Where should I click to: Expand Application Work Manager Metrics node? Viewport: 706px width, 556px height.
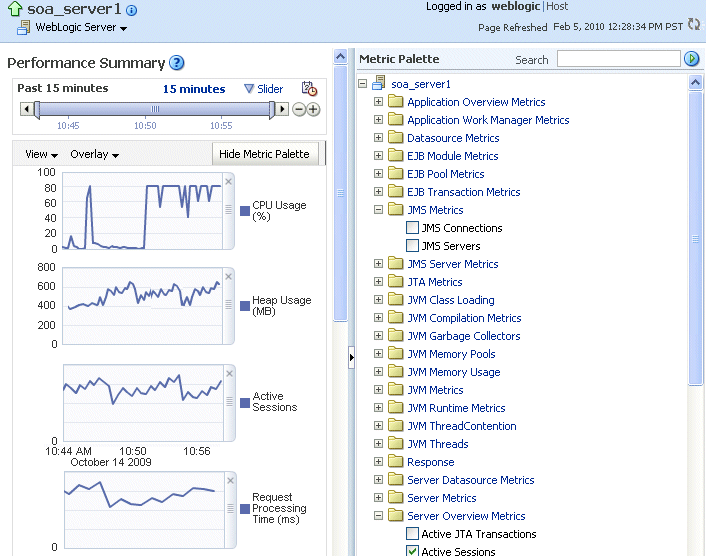click(x=378, y=119)
